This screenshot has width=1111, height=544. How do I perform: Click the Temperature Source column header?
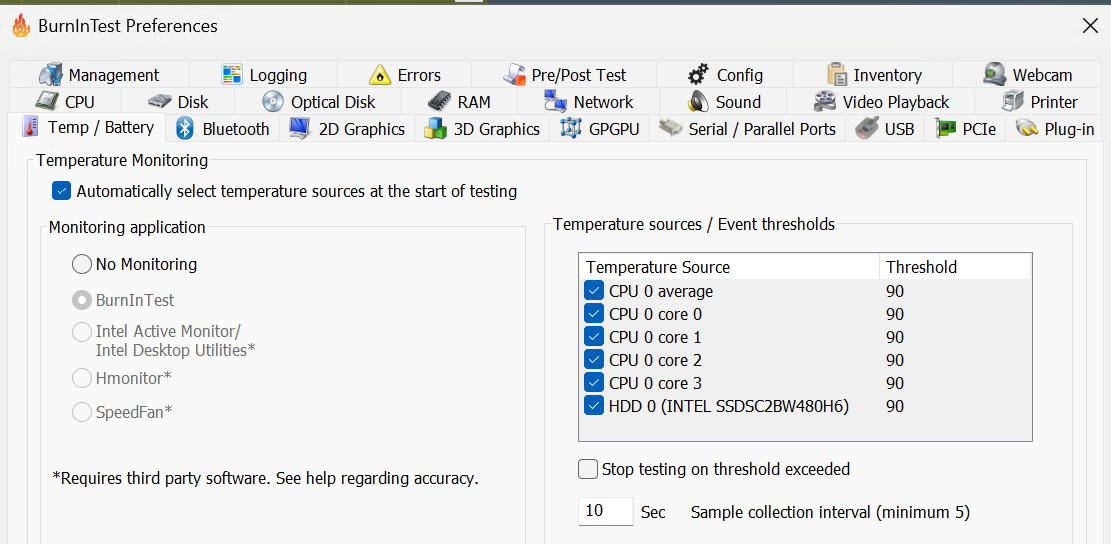point(730,267)
